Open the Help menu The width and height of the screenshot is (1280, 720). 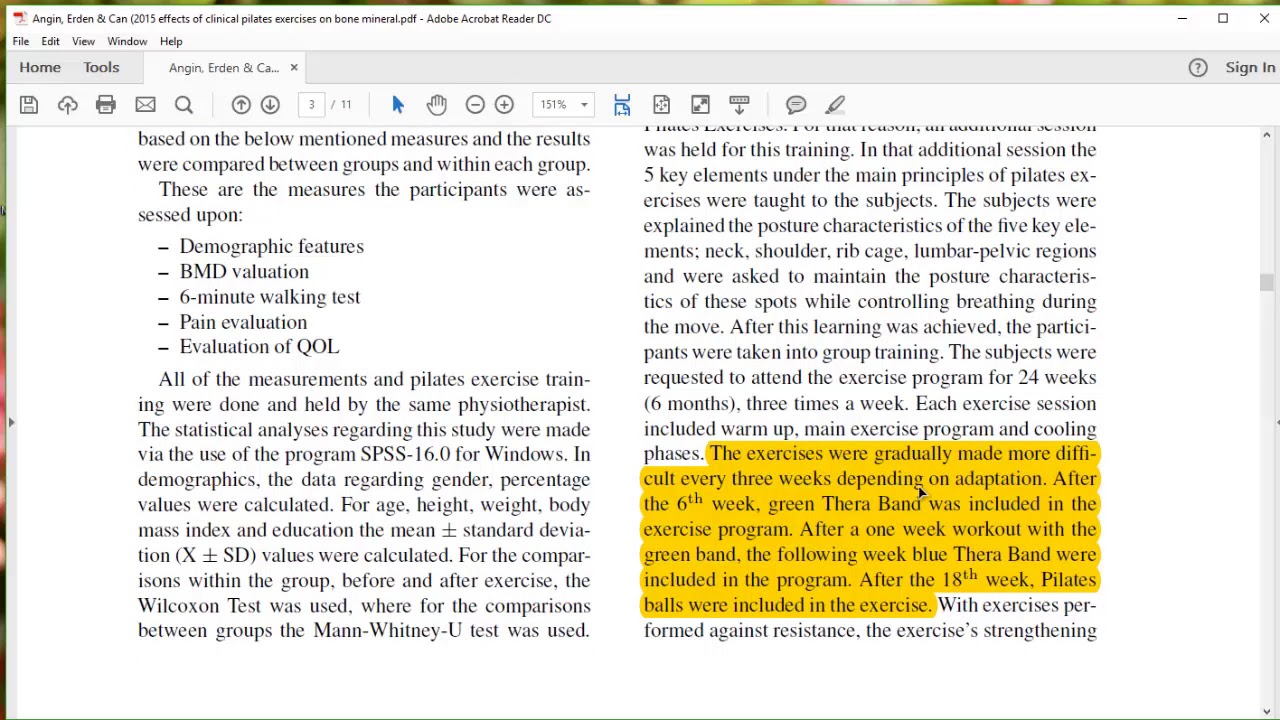click(171, 41)
